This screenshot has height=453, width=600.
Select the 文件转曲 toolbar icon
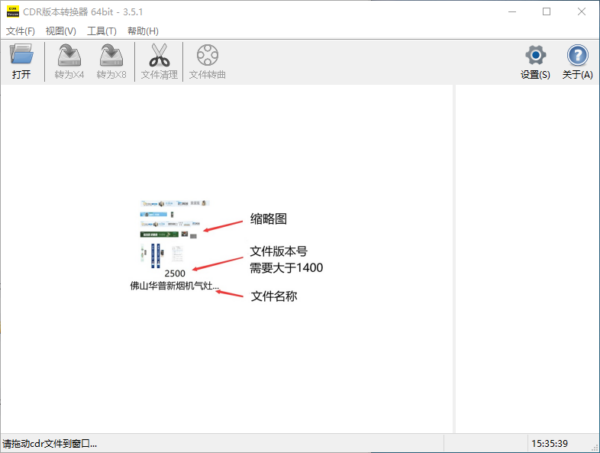[207, 61]
